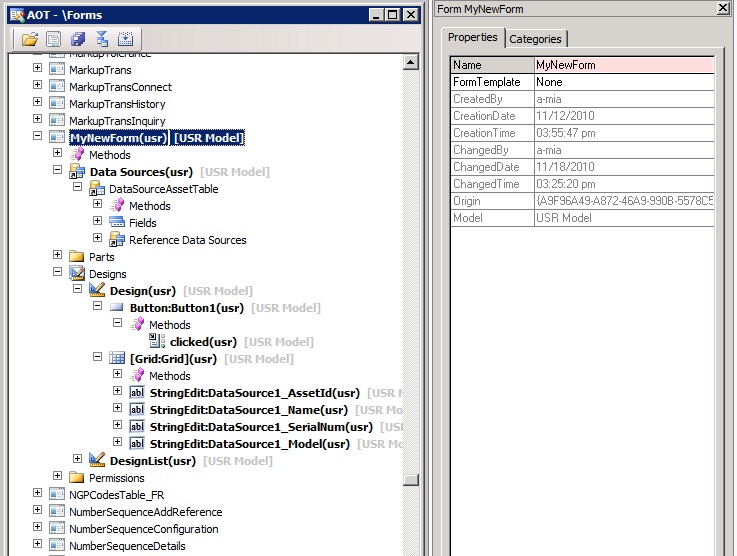Edit the Name property value MyNewForm
This screenshot has width=737, height=556.
624,65
